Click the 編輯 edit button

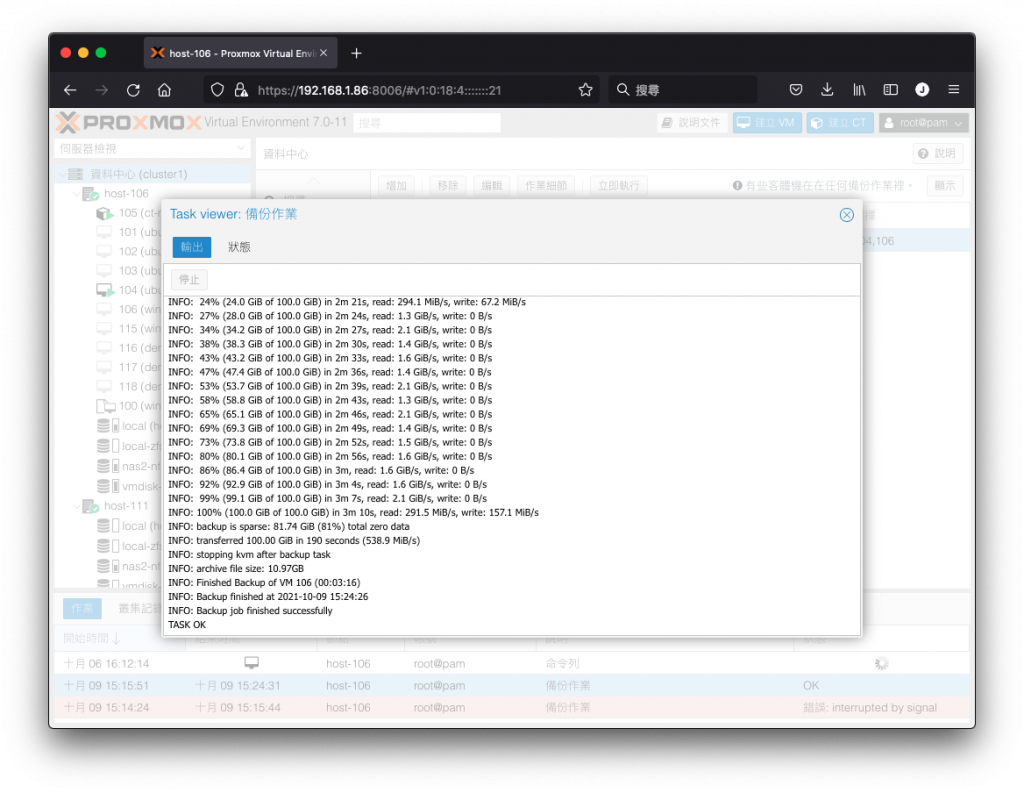[x=492, y=186]
